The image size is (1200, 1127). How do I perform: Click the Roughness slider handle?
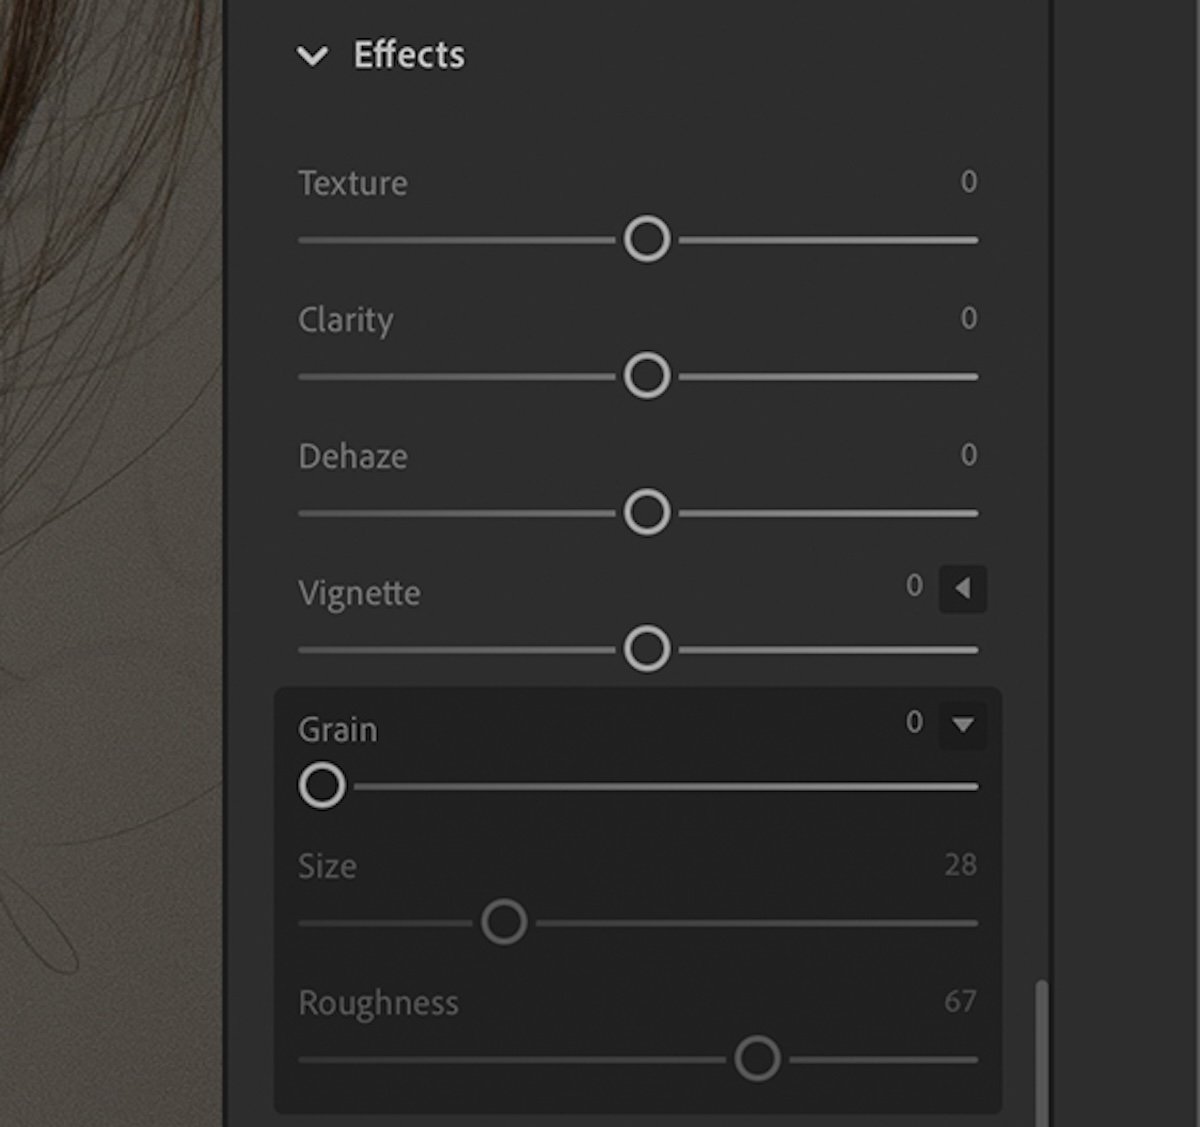pos(758,1057)
